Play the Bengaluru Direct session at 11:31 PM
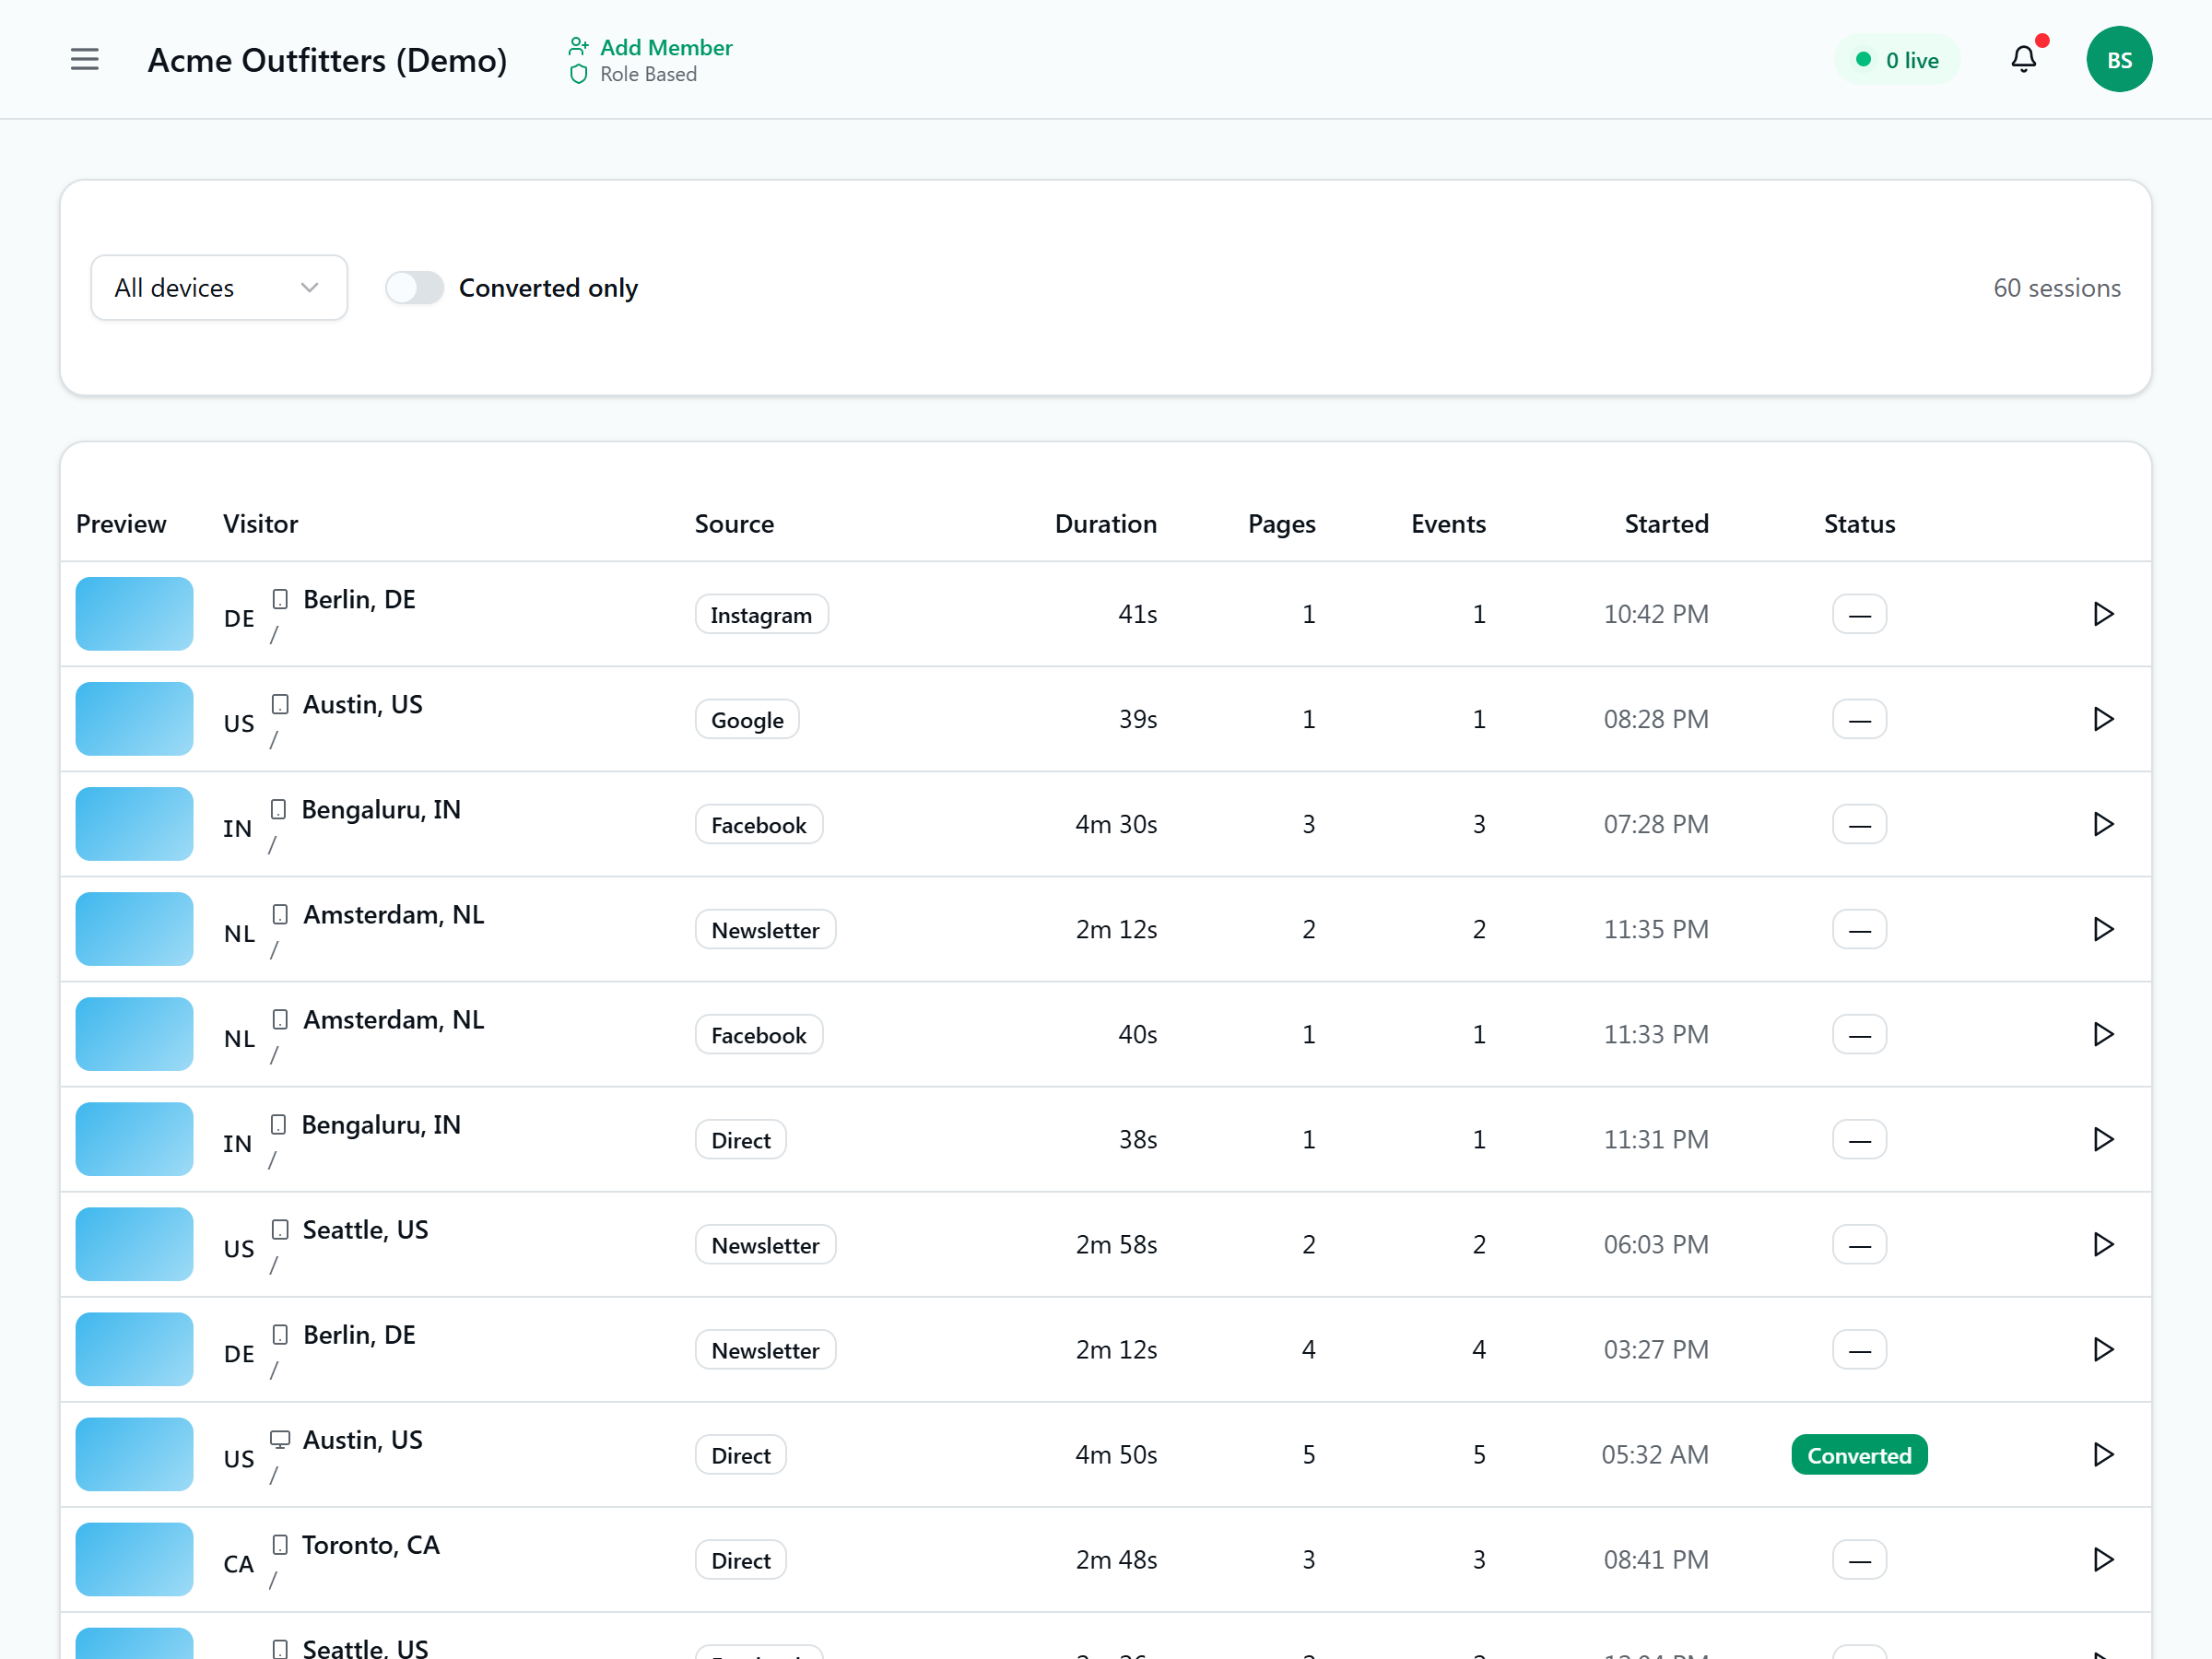Viewport: 2212px width, 1659px height. pyautogui.click(x=2103, y=1139)
